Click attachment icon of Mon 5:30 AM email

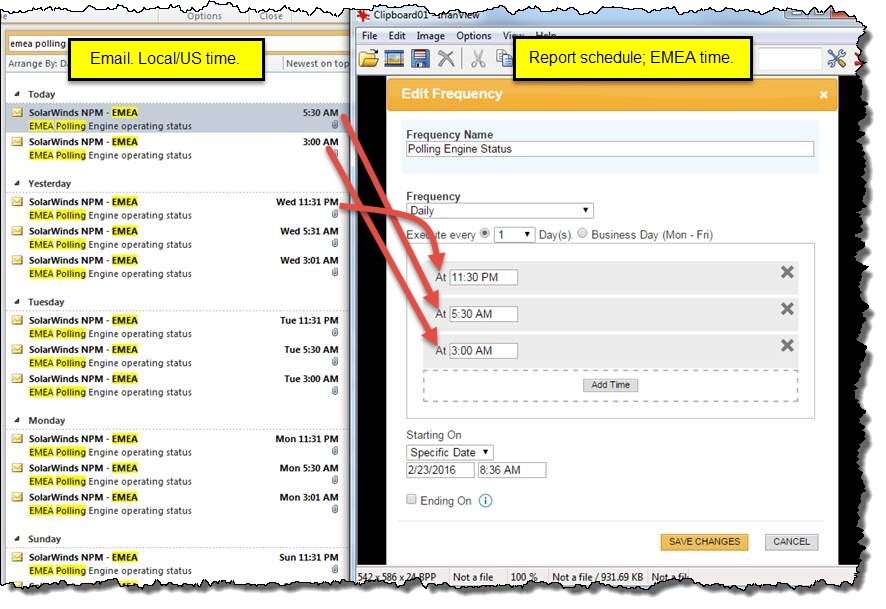pyautogui.click(x=335, y=480)
